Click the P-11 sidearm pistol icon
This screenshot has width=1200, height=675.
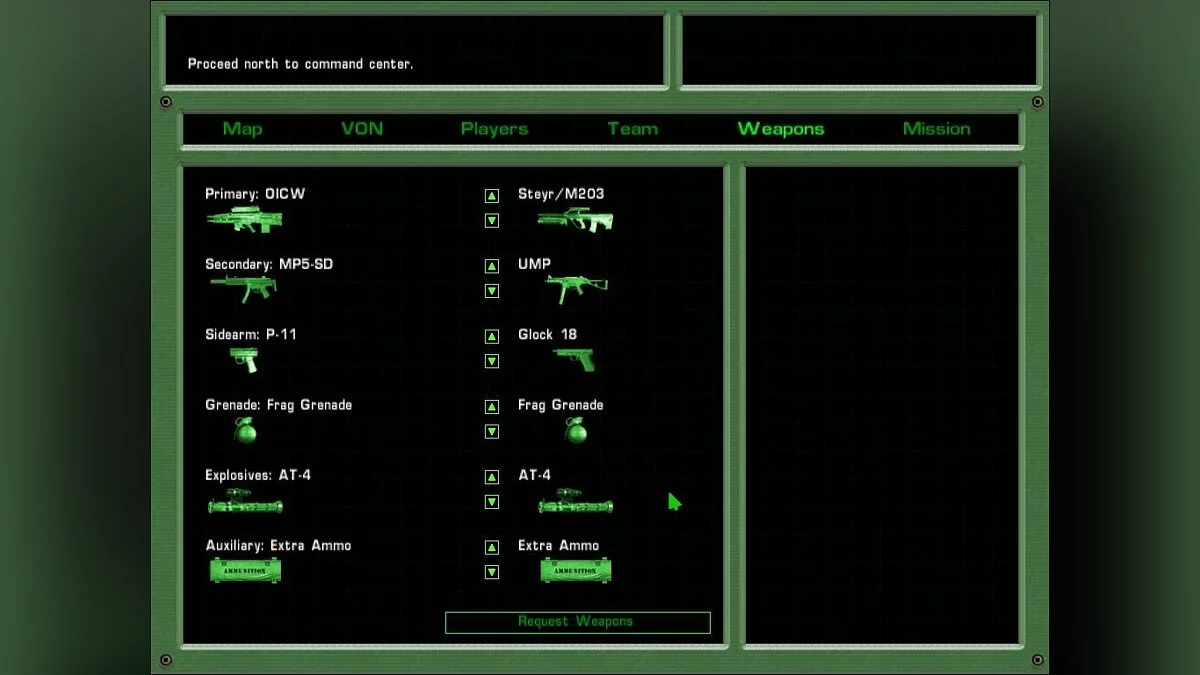tap(244, 359)
